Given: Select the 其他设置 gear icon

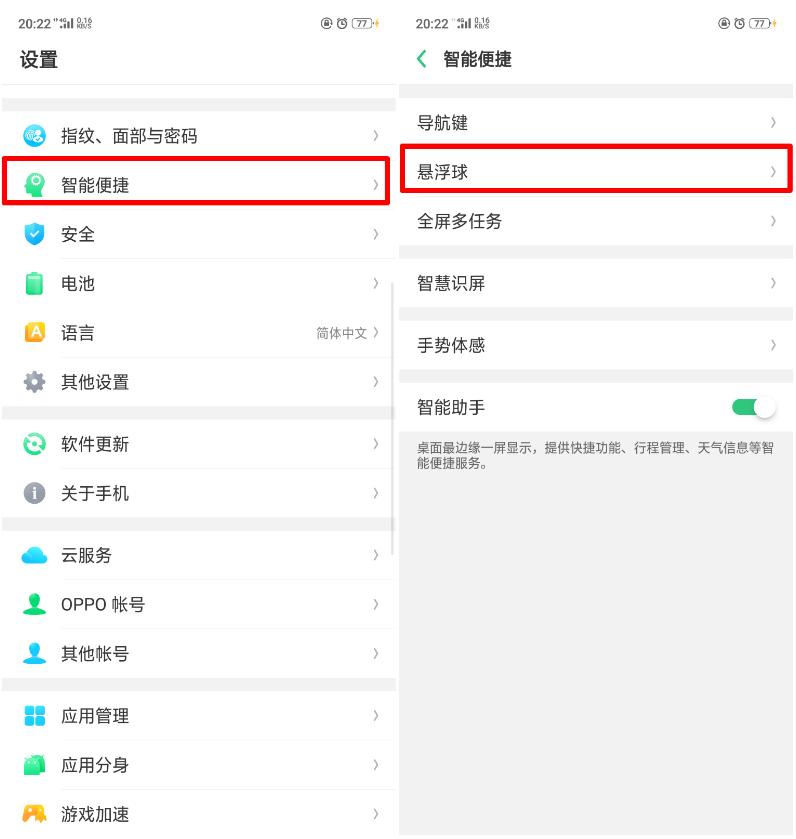Looking at the screenshot, I should (x=34, y=382).
